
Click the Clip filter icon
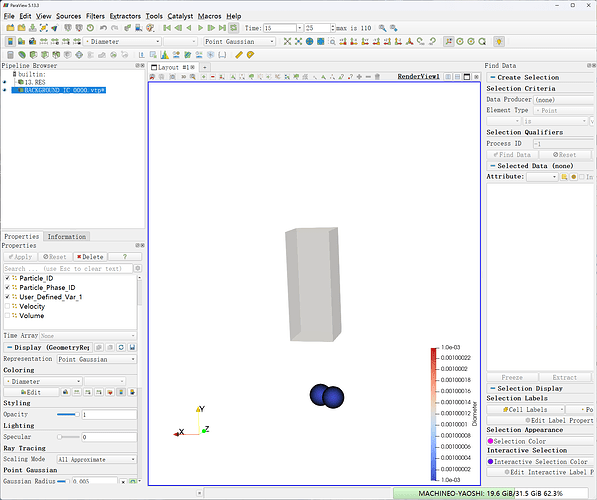tap(33, 55)
